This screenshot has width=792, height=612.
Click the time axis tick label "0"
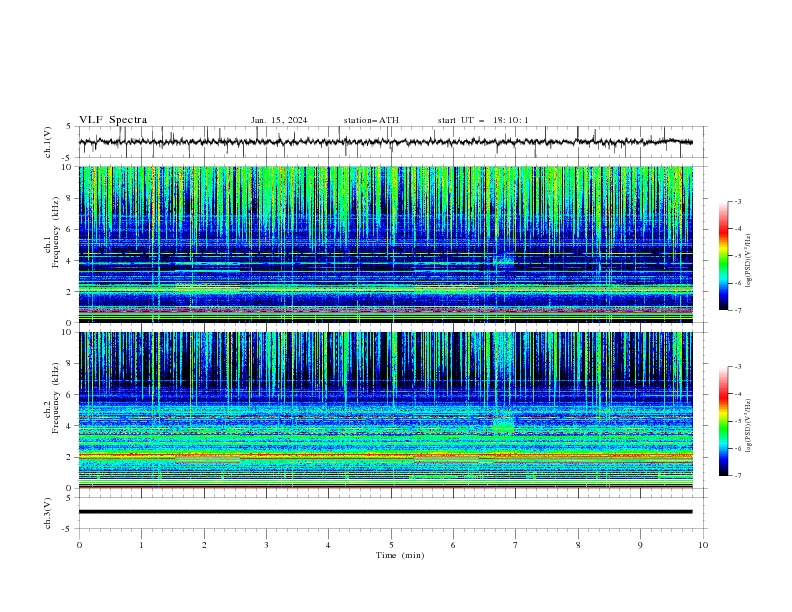pos(79,545)
